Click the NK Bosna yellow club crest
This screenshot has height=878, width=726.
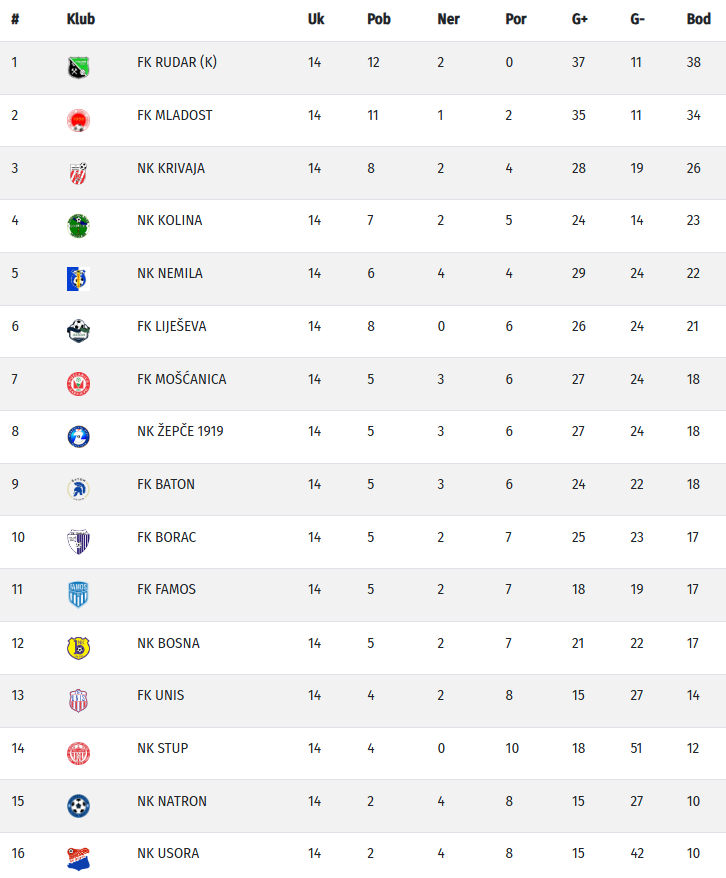coord(78,647)
